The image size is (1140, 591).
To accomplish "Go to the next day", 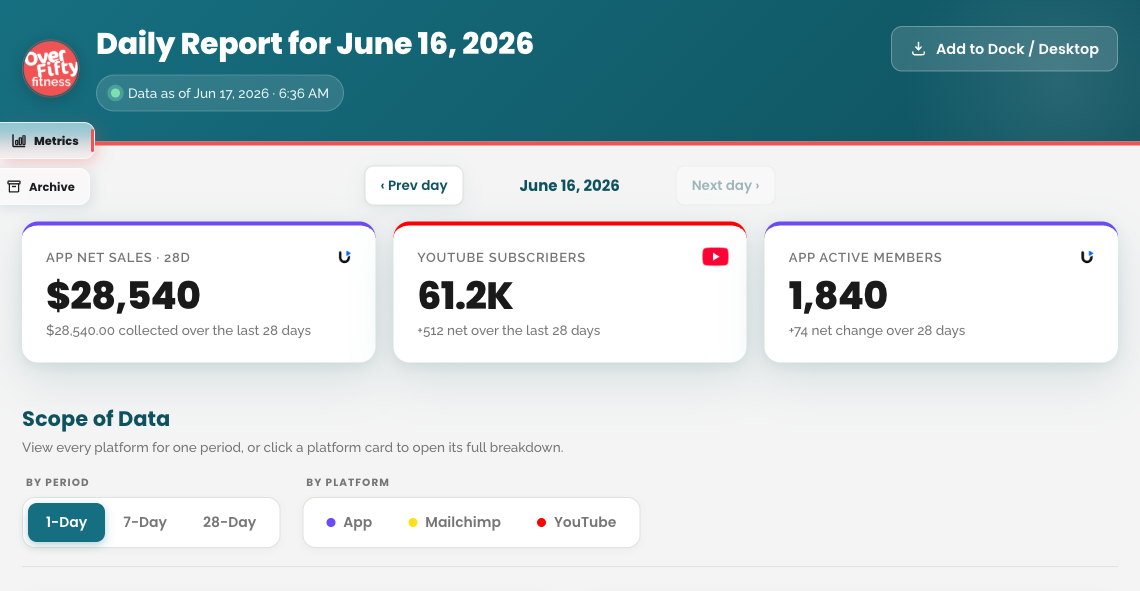I will point(725,185).
